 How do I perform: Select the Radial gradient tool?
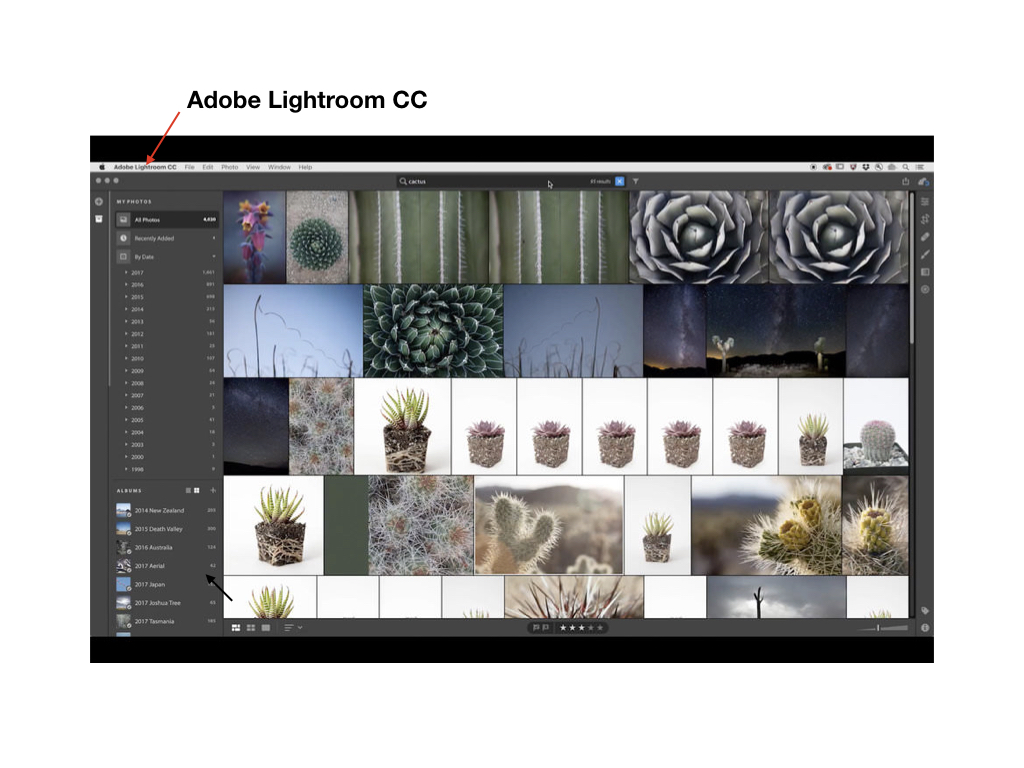925,289
